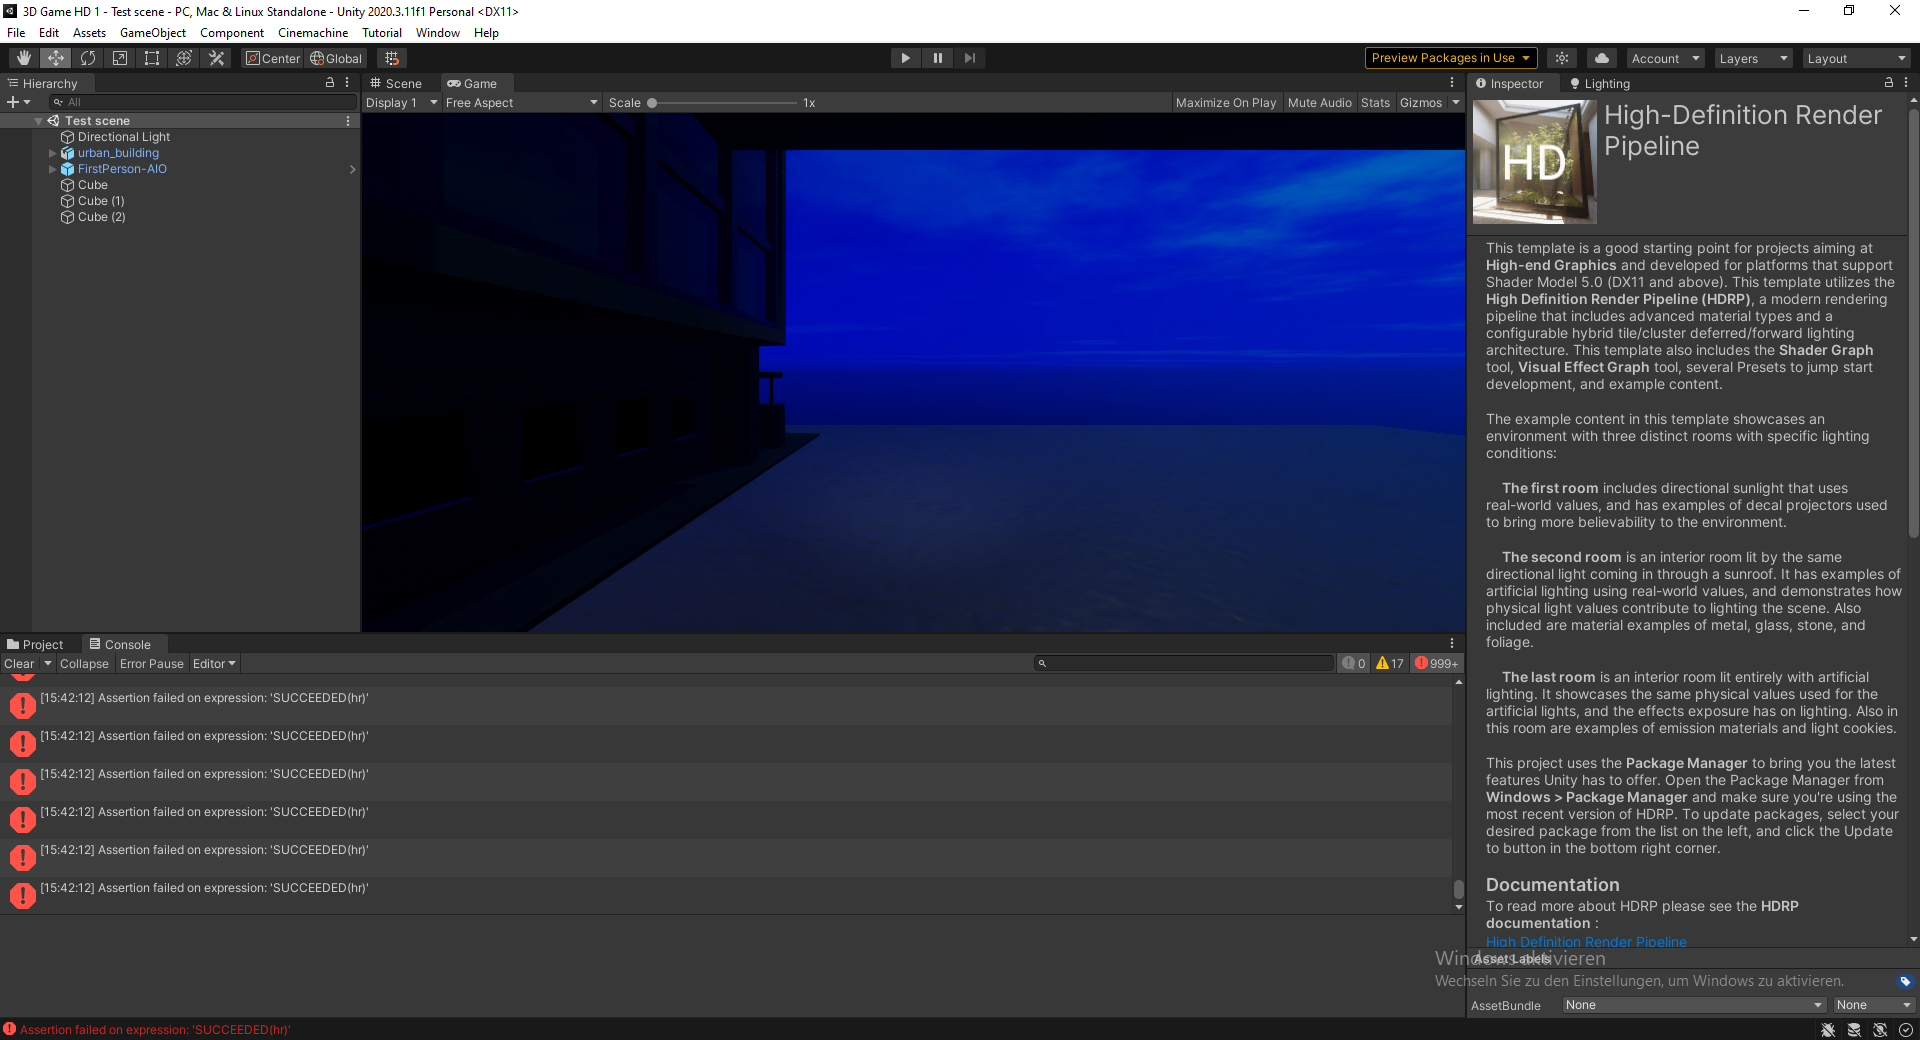The height and width of the screenshot is (1040, 1920).
Task: Toggle Center pivot mode
Action: point(271,58)
